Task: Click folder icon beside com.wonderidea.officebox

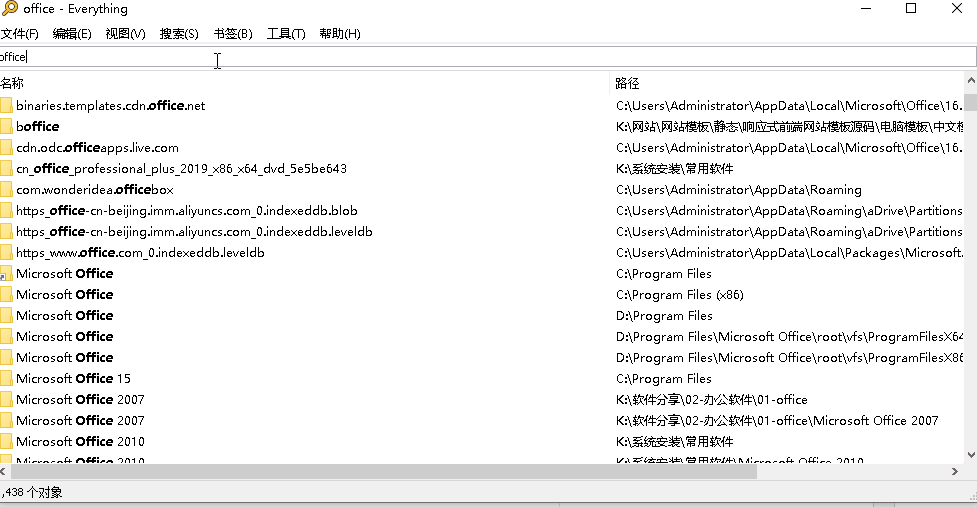Action: [x=5, y=190]
